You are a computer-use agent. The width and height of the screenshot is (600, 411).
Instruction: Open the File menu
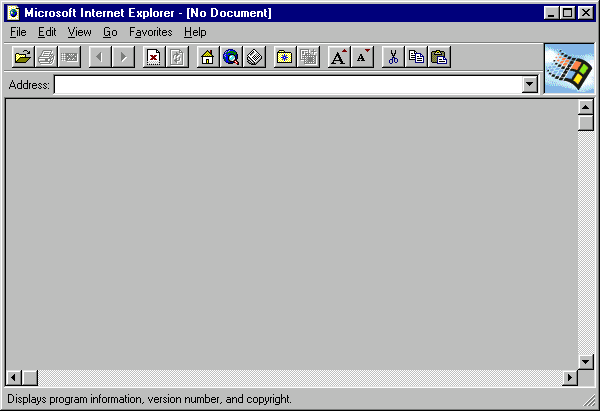click(18, 32)
